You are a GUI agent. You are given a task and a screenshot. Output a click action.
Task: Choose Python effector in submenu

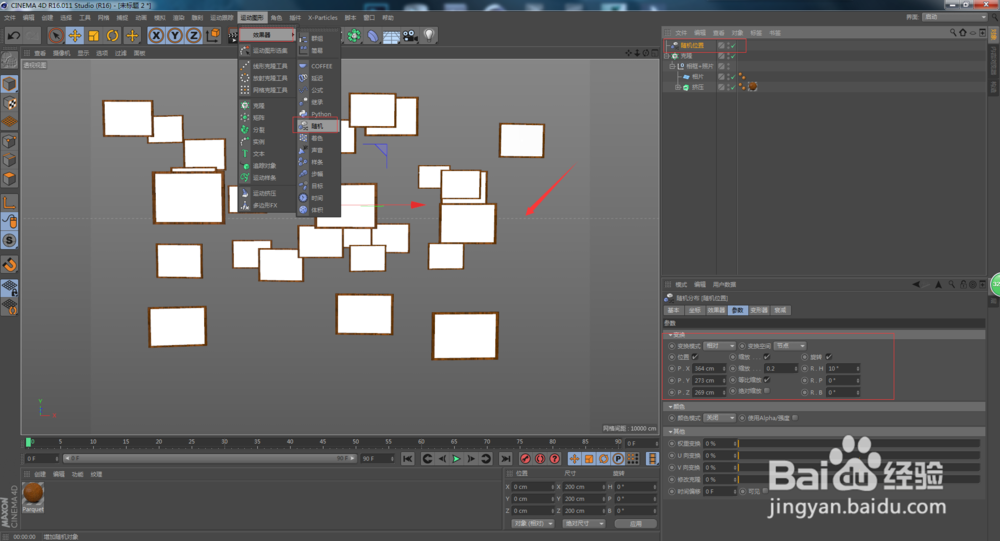pyautogui.click(x=318, y=114)
